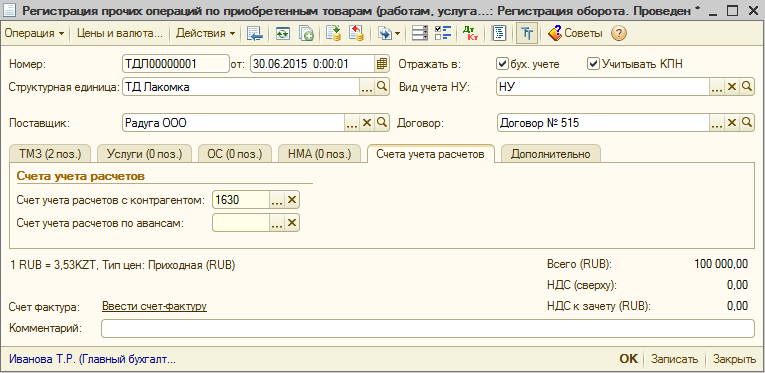Open selection ellipsis for Вид учета НУ
Image resolution: width=765 pixels, height=373 pixels.
tap(717, 87)
